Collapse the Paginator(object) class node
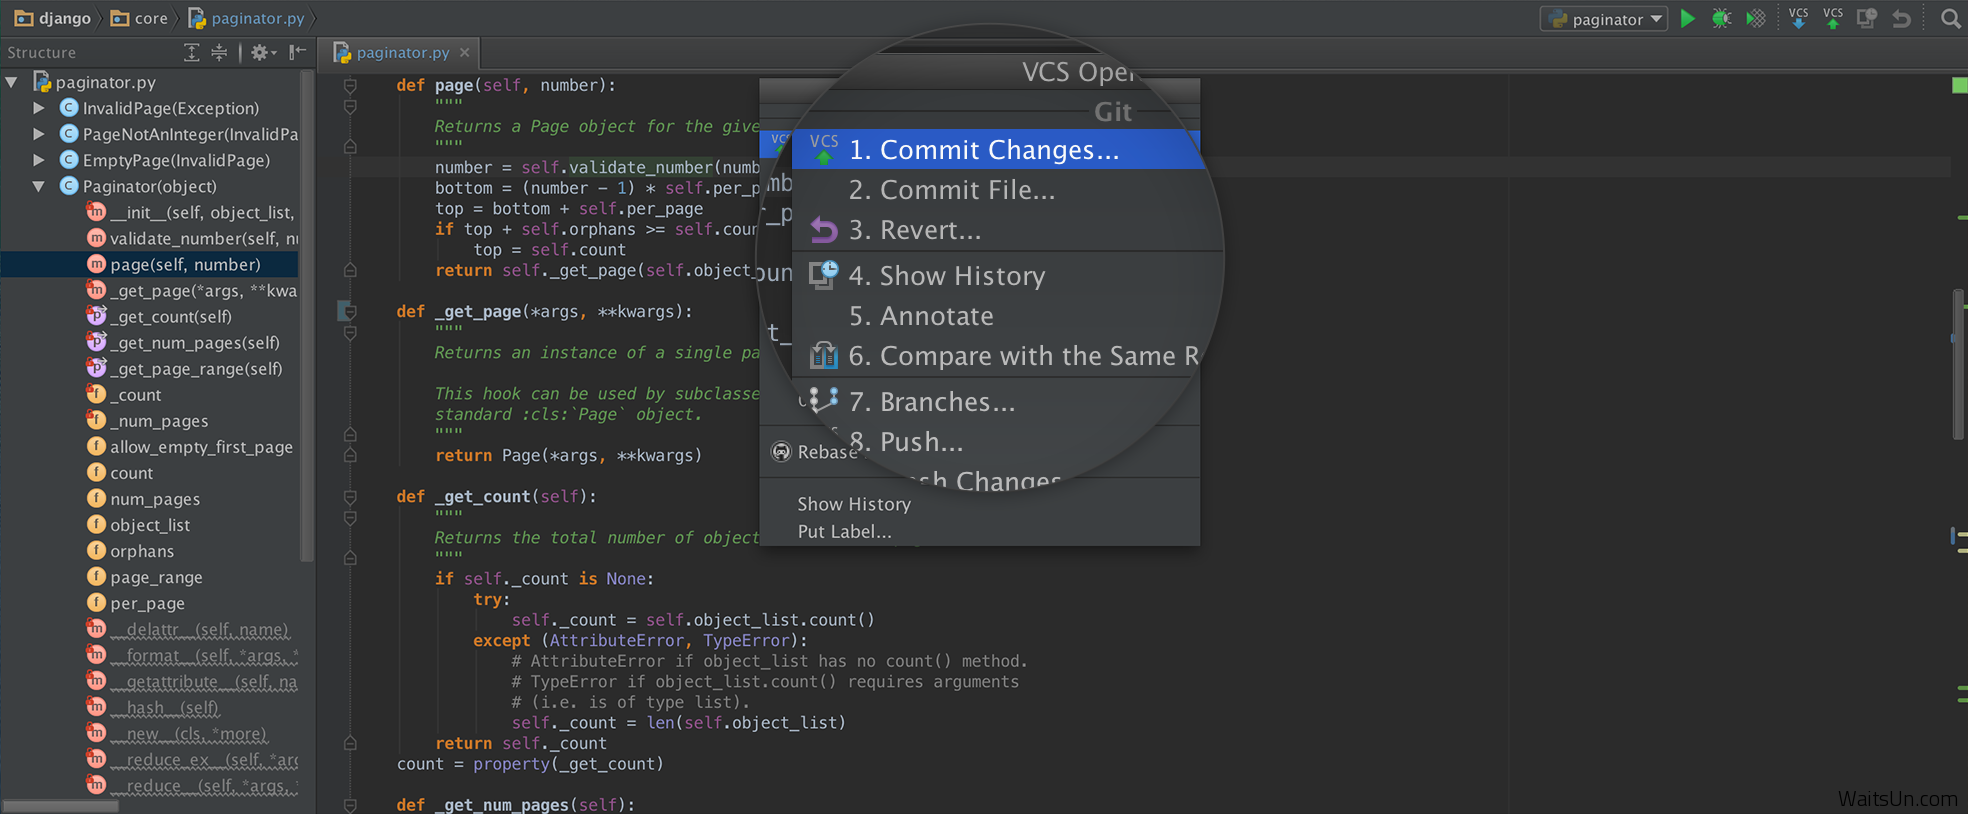 [39, 186]
